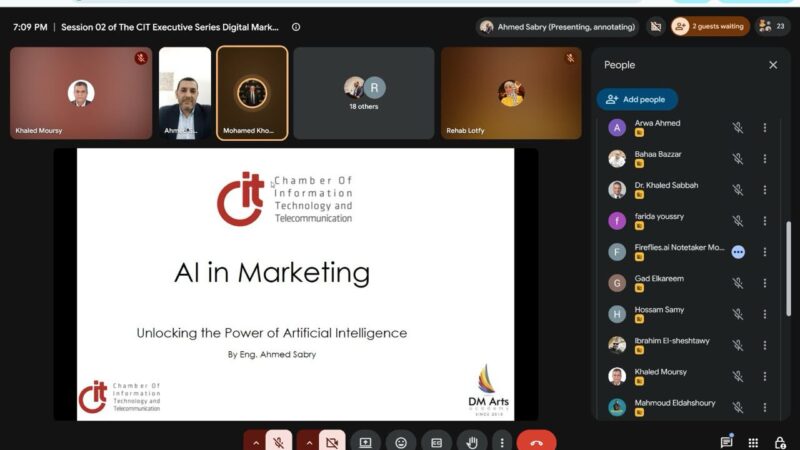Select Ibrahim El-sheshtawy avatar
The height and width of the screenshot is (450, 800).
pos(617,345)
